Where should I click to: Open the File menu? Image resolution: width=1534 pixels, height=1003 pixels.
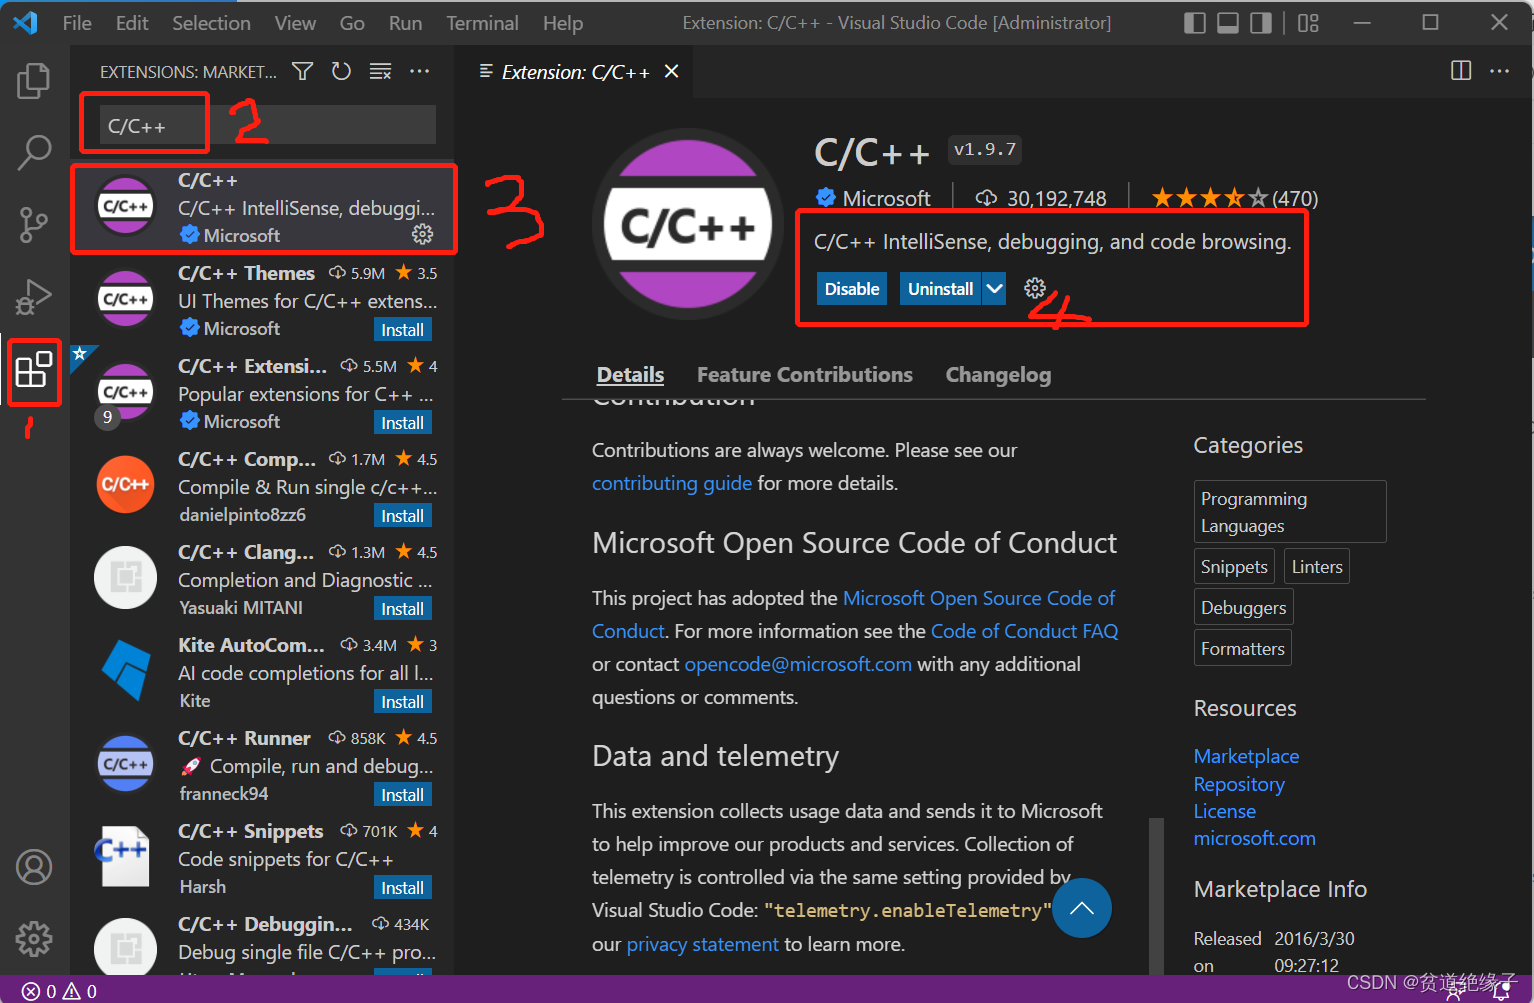[x=77, y=23]
